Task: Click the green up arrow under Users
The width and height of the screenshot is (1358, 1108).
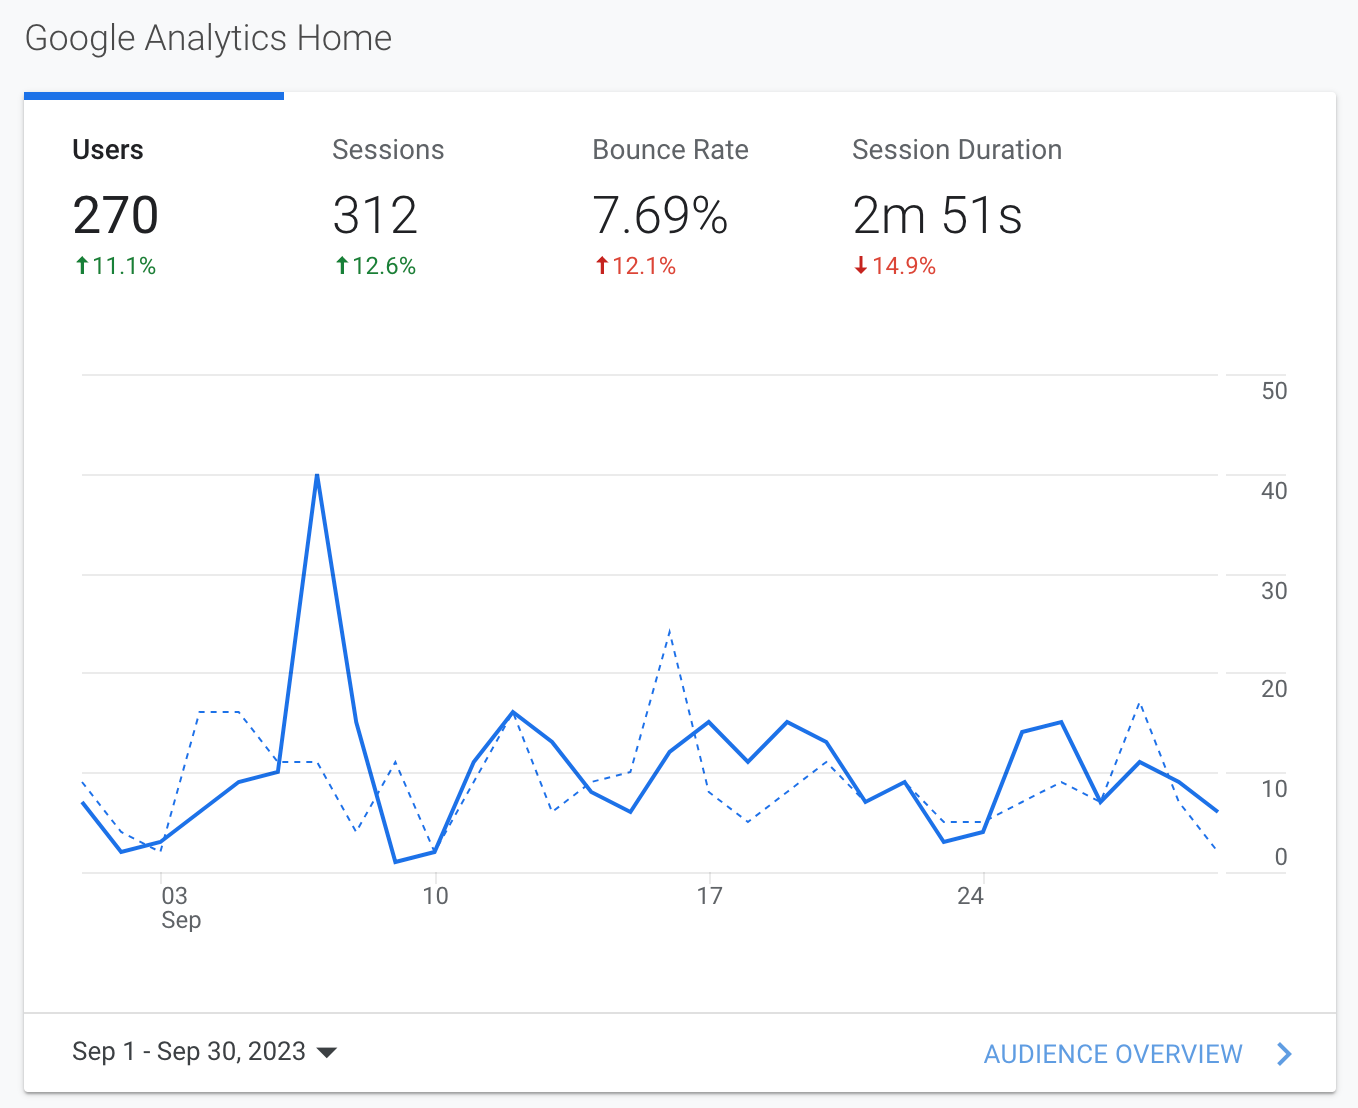Action: [x=82, y=266]
